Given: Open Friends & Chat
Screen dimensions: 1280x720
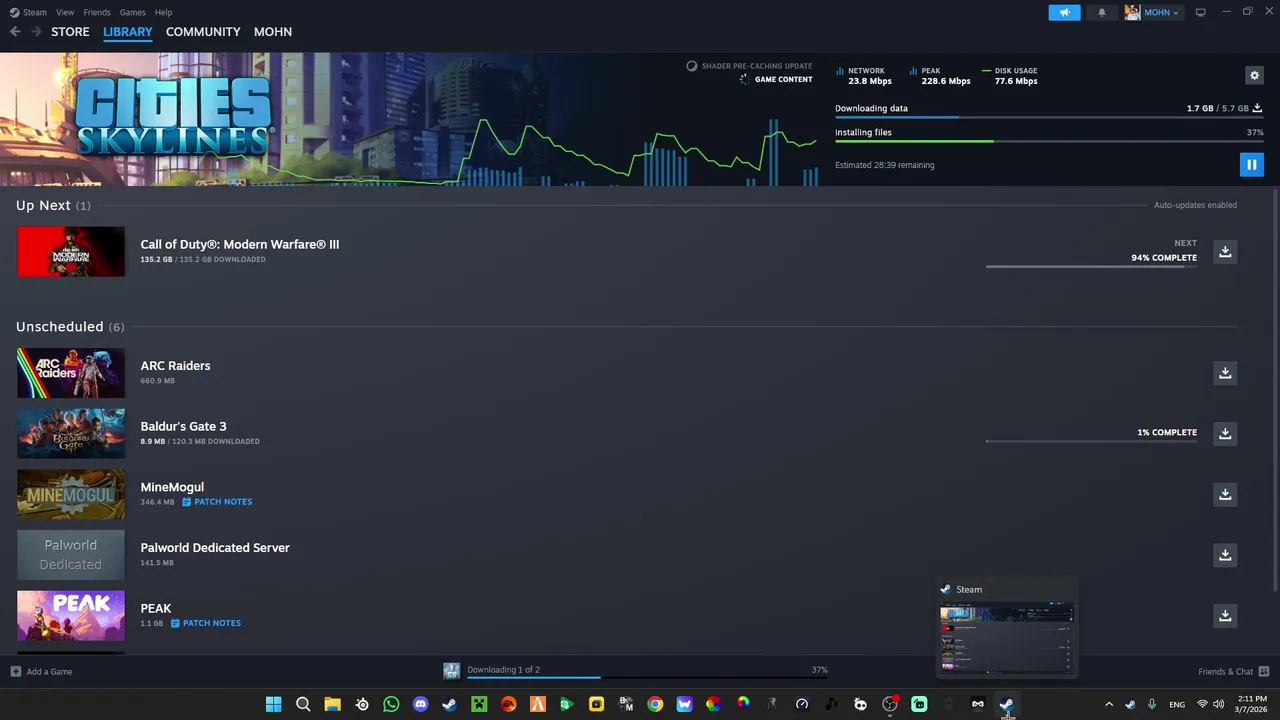Looking at the screenshot, I should pos(1234,671).
